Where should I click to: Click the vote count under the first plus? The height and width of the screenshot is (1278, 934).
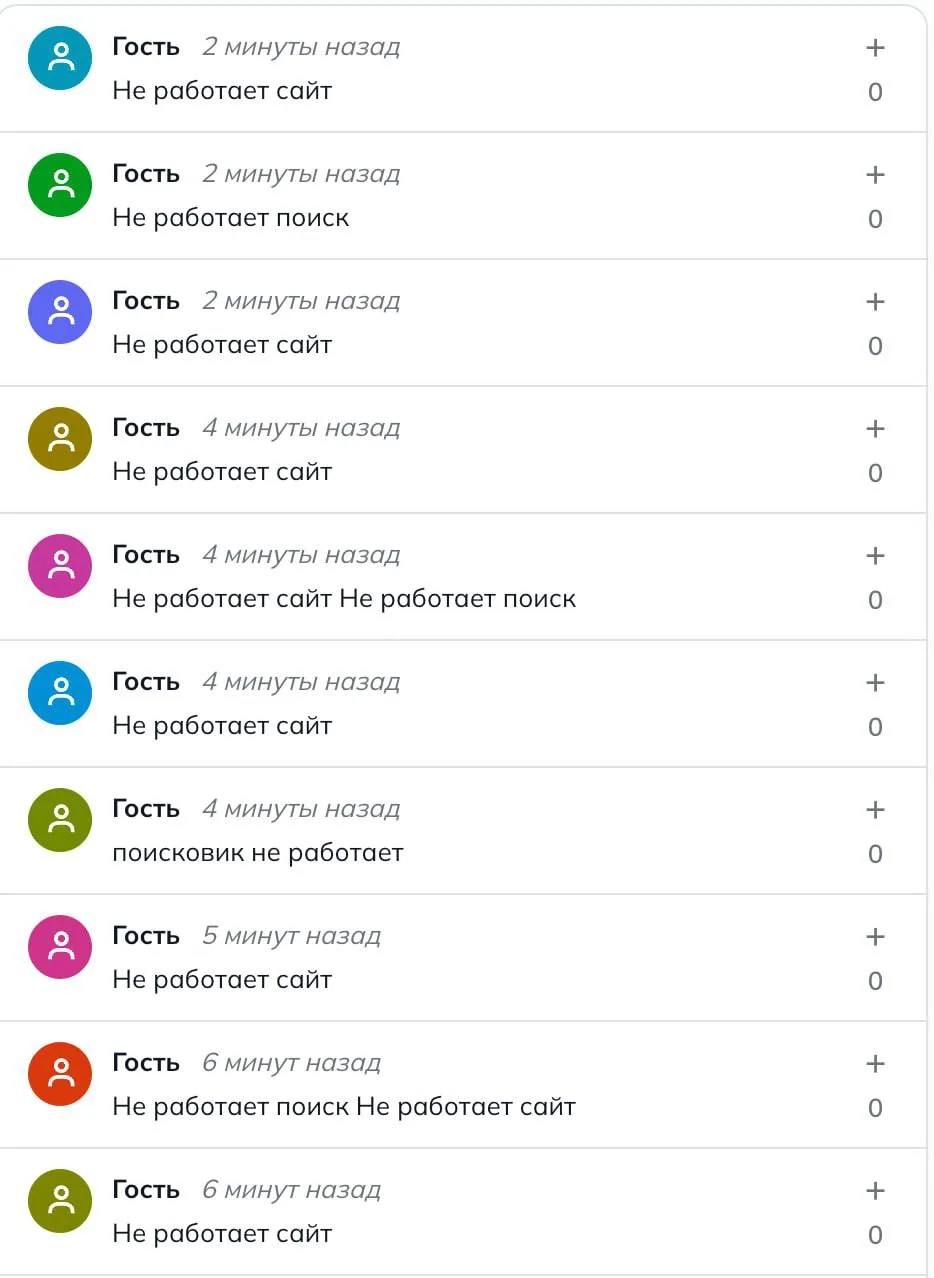coord(875,92)
